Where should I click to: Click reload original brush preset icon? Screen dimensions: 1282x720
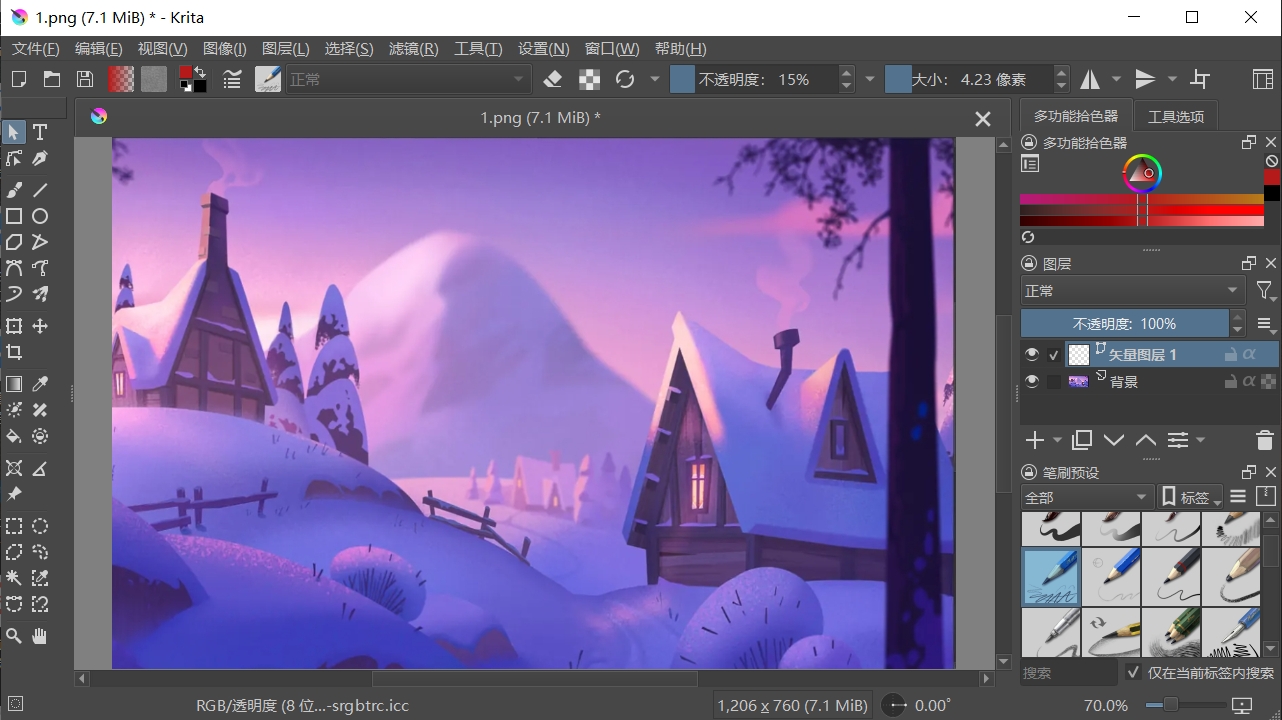click(x=625, y=79)
